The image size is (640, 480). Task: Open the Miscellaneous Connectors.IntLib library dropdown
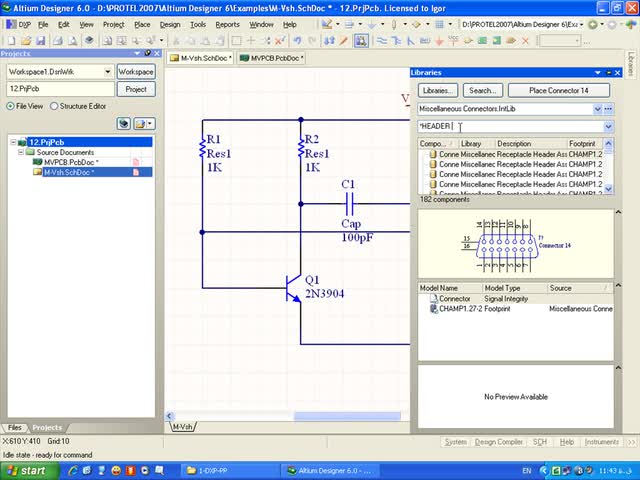click(x=597, y=108)
